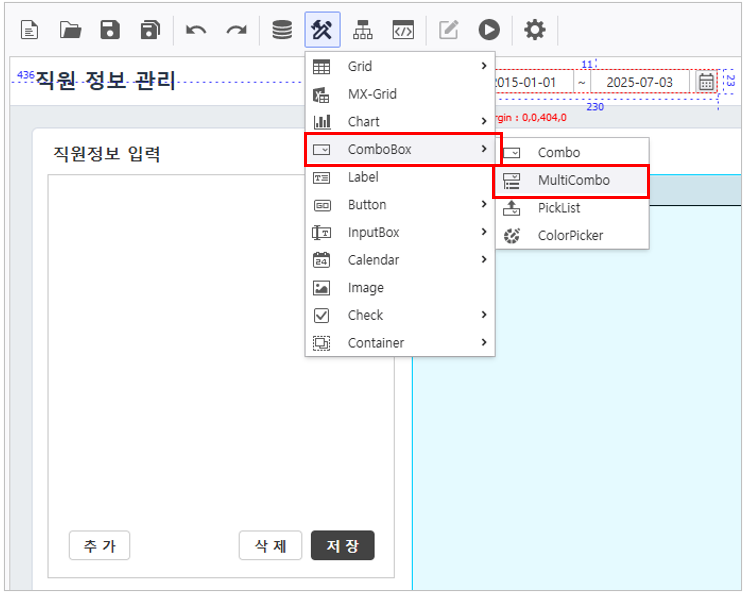The image size is (745, 593).
Task: Click the 2025-07-03 end date field
Action: pos(640,82)
